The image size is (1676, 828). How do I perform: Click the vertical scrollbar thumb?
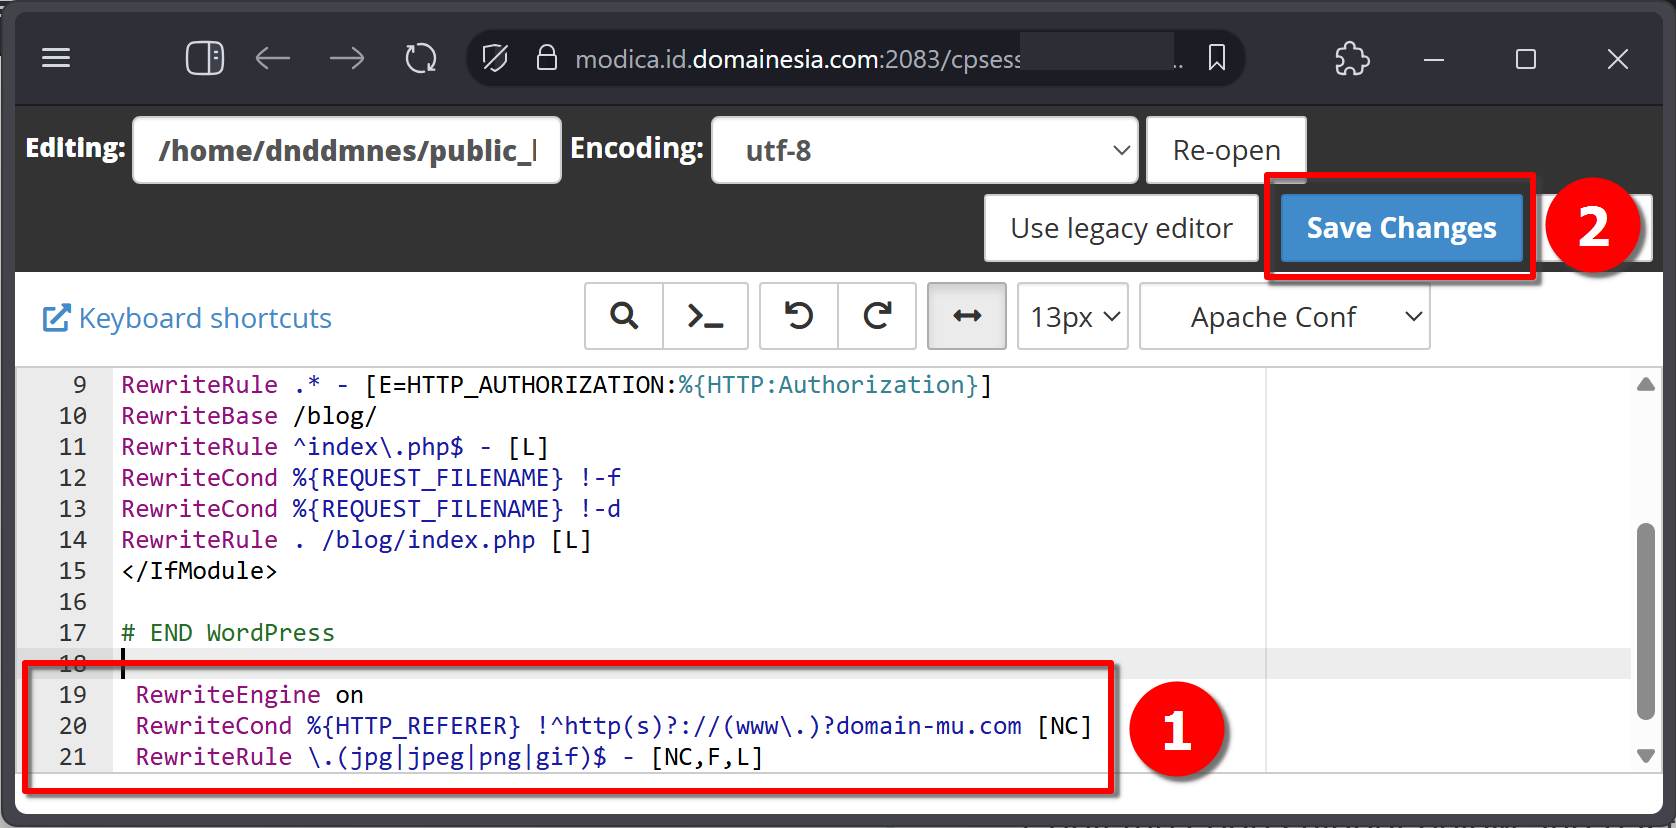pos(1646,620)
